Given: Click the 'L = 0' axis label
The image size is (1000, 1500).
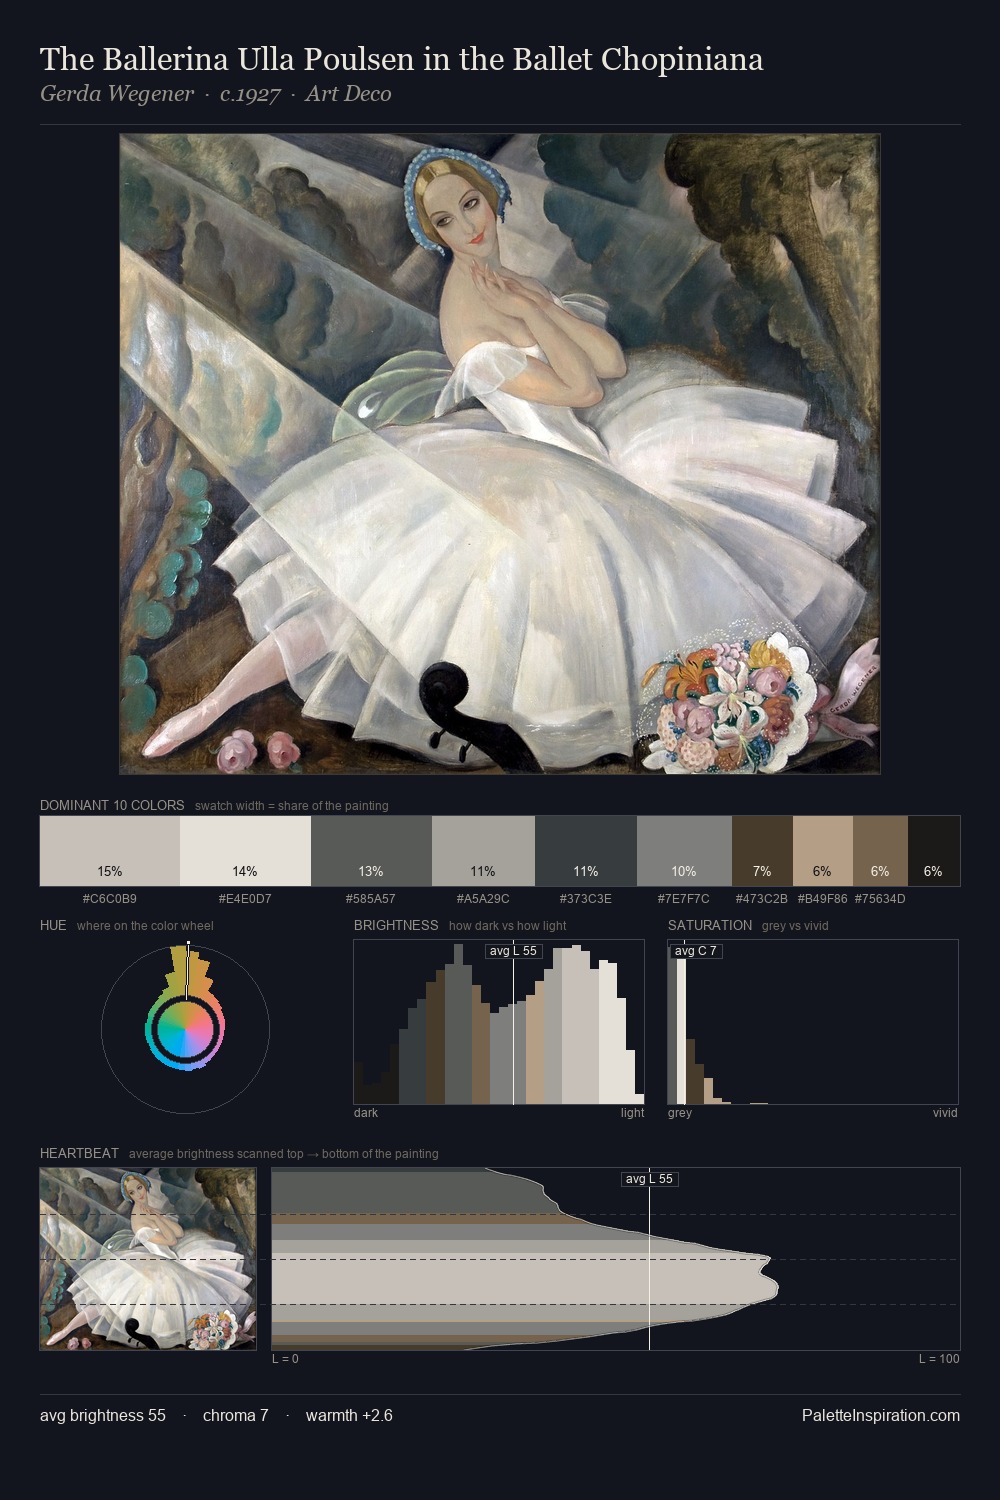Looking at the screenshot, I should 285,1358.
